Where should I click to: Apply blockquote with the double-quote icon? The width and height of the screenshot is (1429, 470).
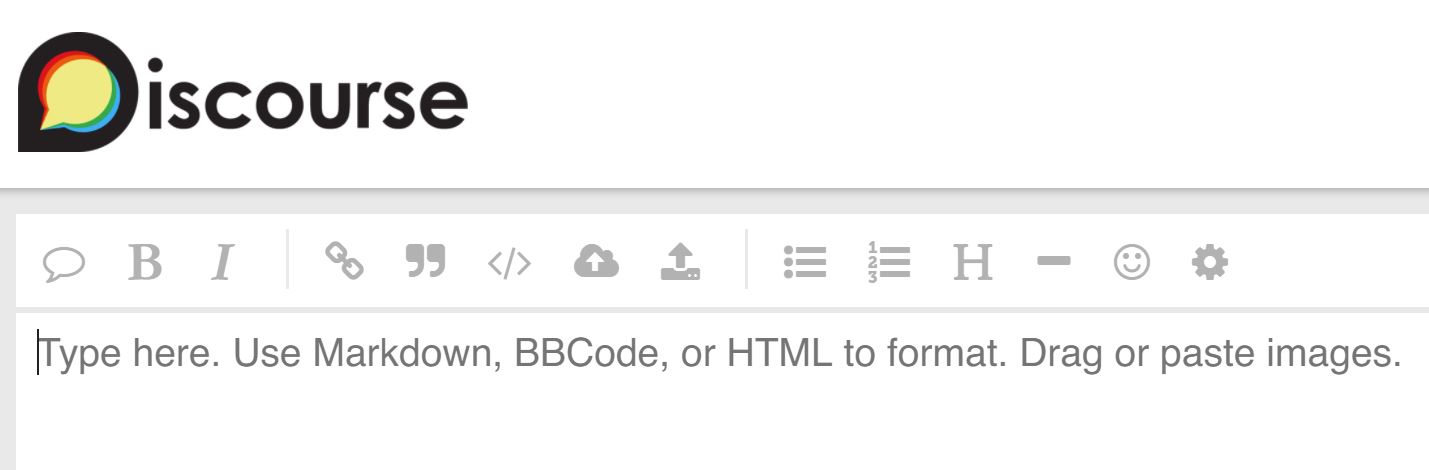pos(425,262)
